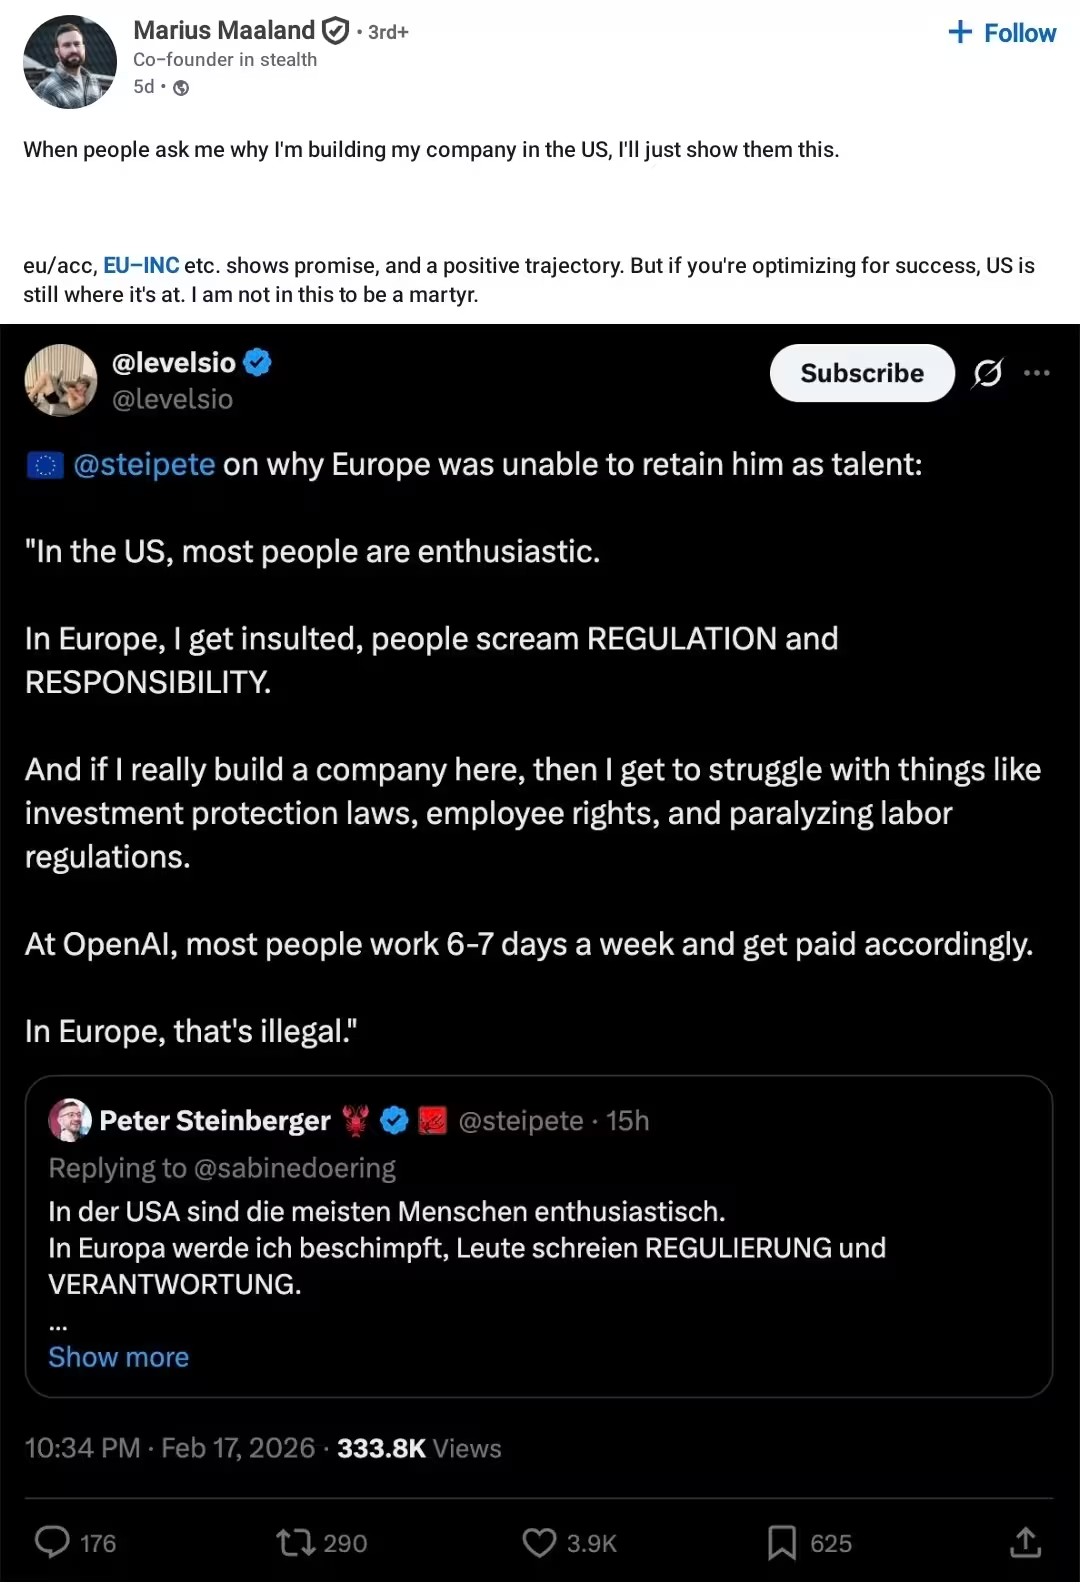Click Marius Maaland's verification shield badge
The image size is (1080, 1585).
coord(336,31)
